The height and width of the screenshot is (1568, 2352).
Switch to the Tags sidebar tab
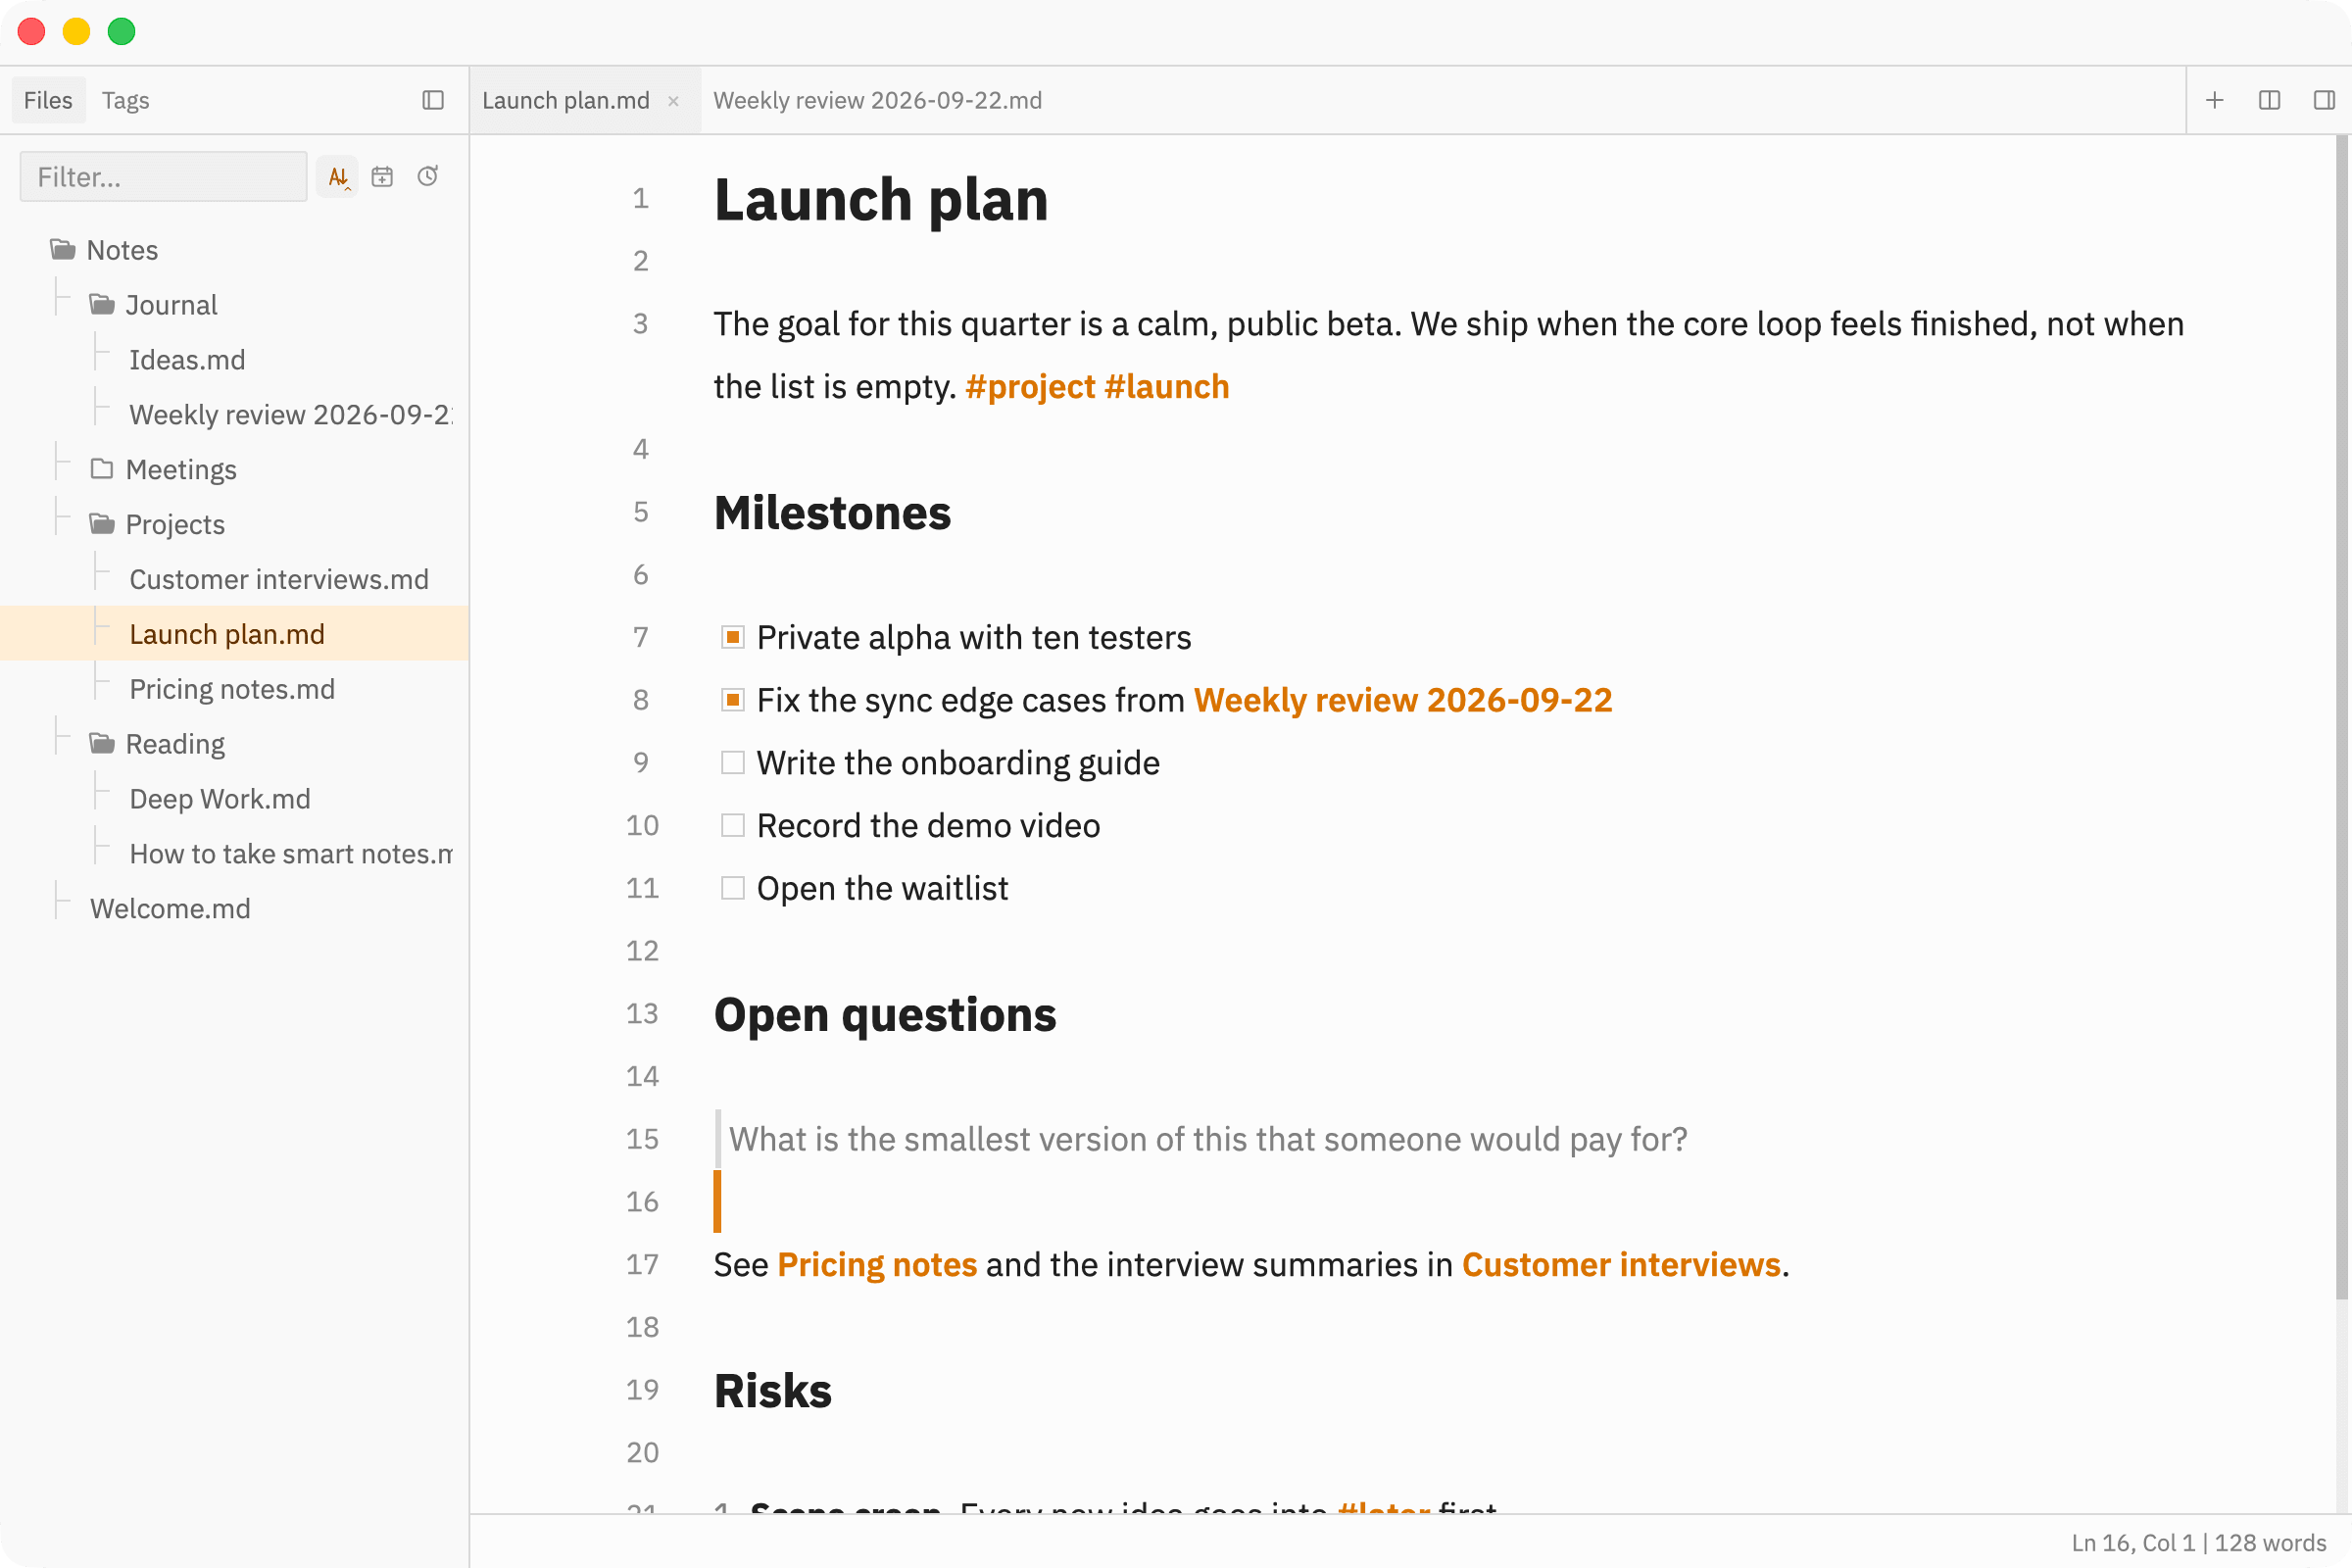(x=125, y=100)
